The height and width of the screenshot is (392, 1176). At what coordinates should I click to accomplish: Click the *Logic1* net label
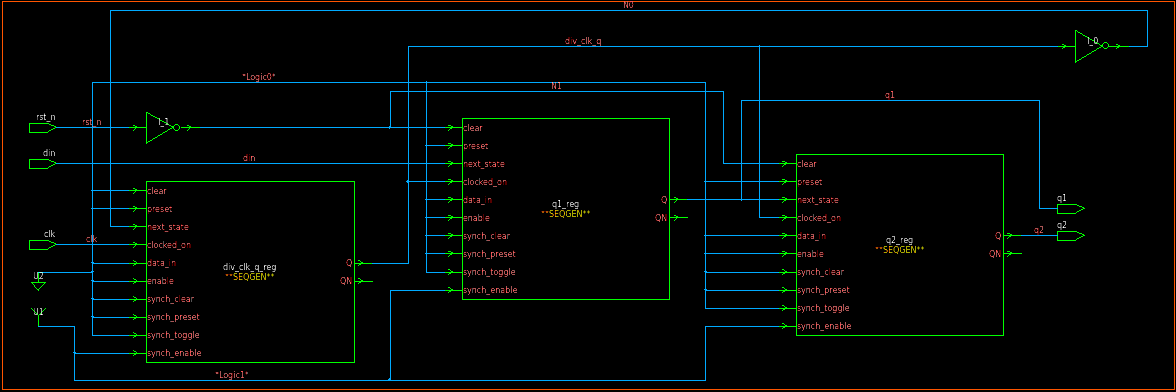tap(232, 374)
